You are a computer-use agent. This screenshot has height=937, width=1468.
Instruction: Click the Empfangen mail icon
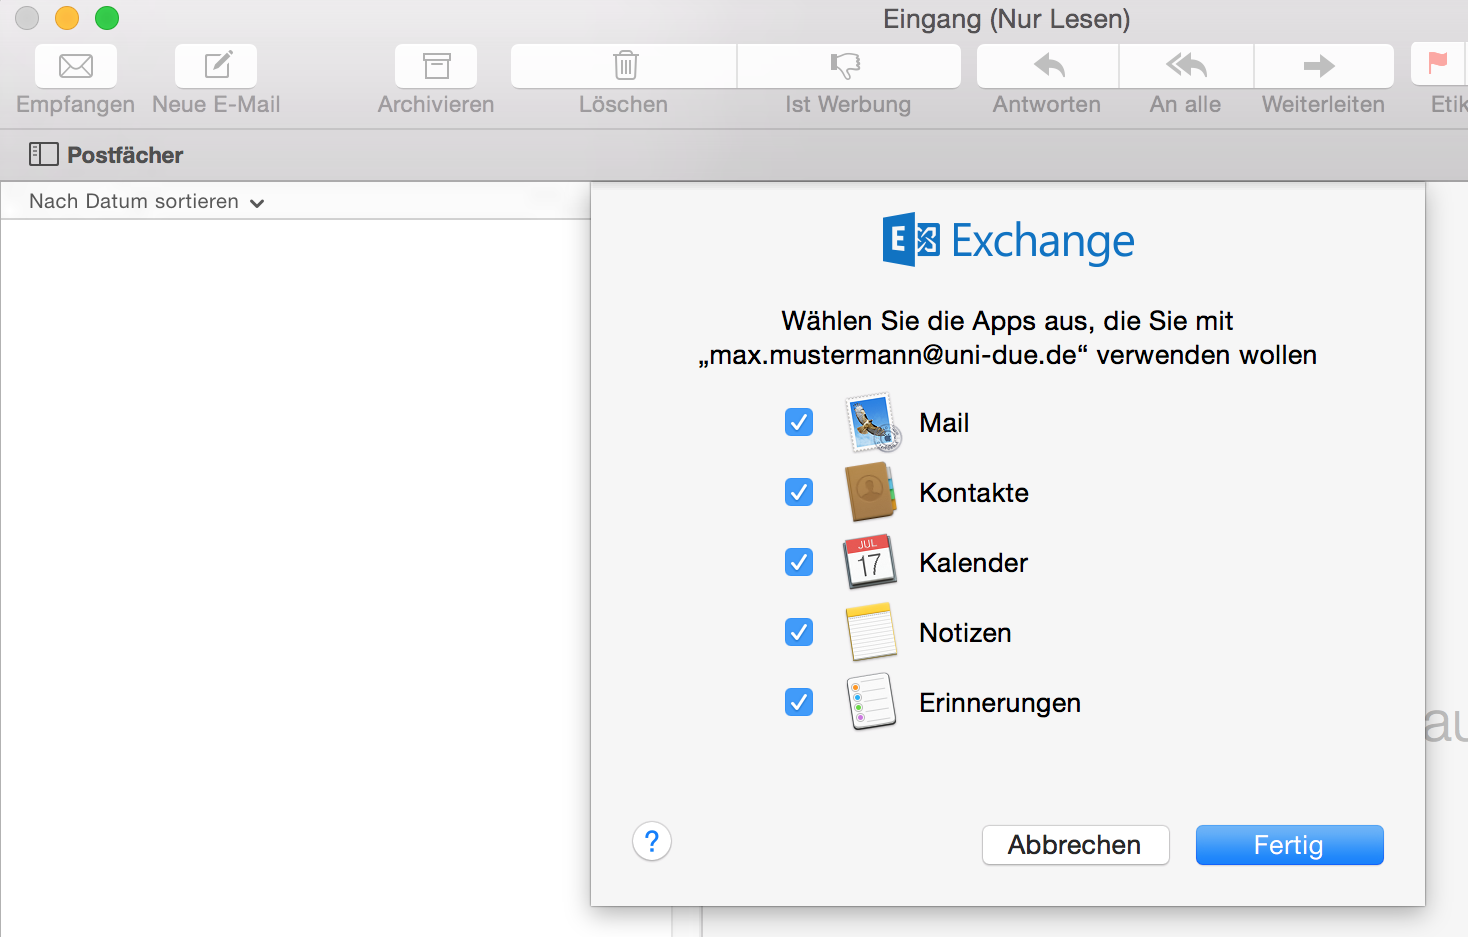pos(75,65)
